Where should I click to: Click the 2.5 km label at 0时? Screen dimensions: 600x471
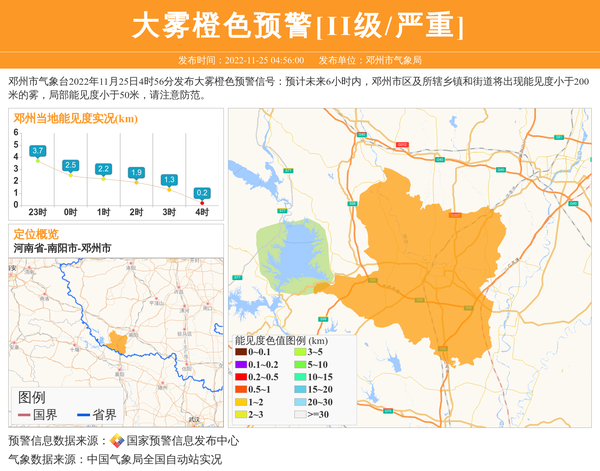point(70,165)
